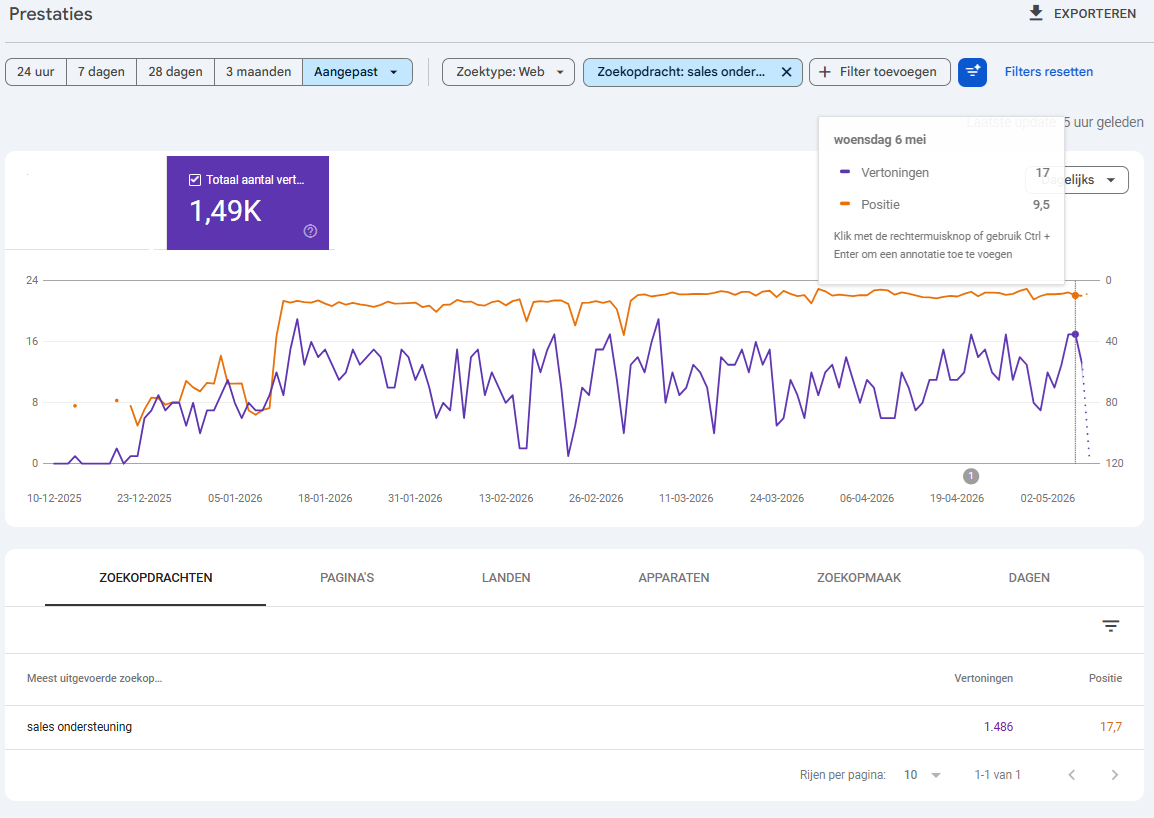Select the 28 dagen date range

pyautogui.click(x=175, y=72)
